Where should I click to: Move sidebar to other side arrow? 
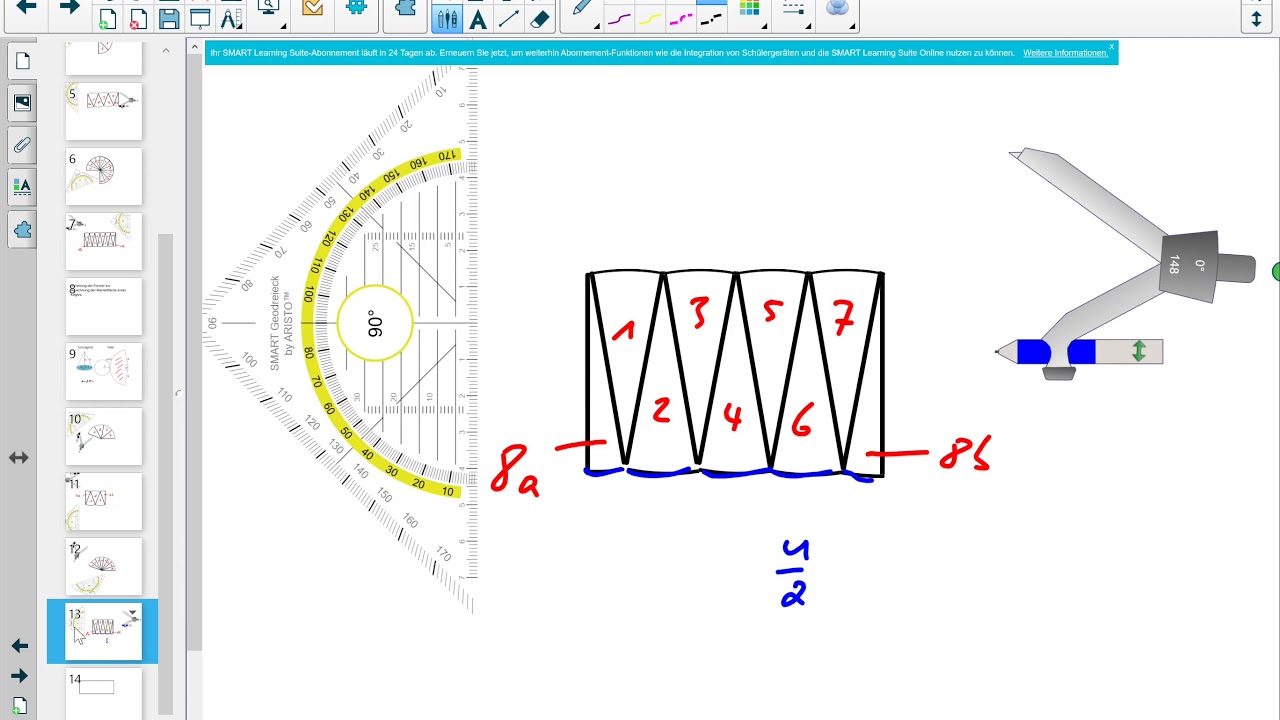[x=18, y=458]
